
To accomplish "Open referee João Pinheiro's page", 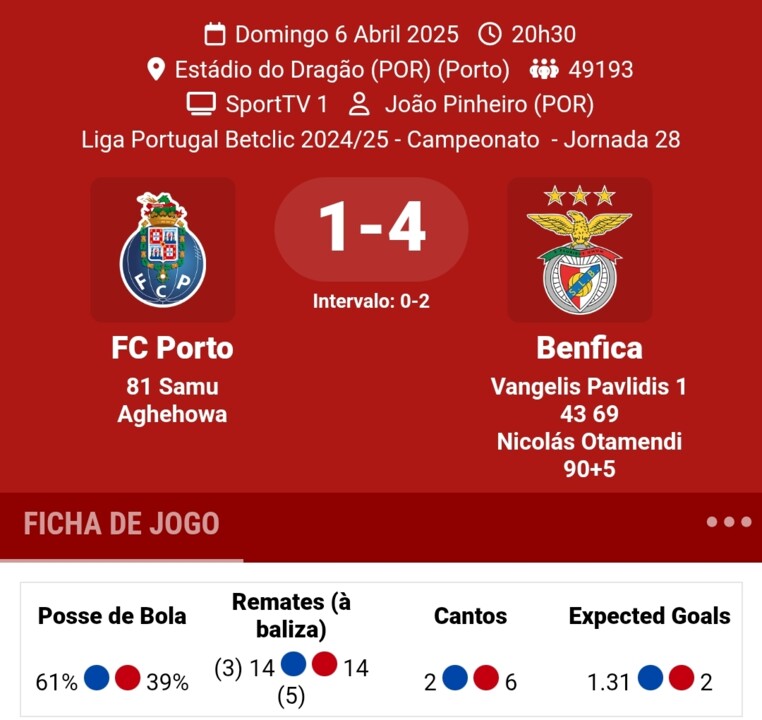I will point(489,104).
